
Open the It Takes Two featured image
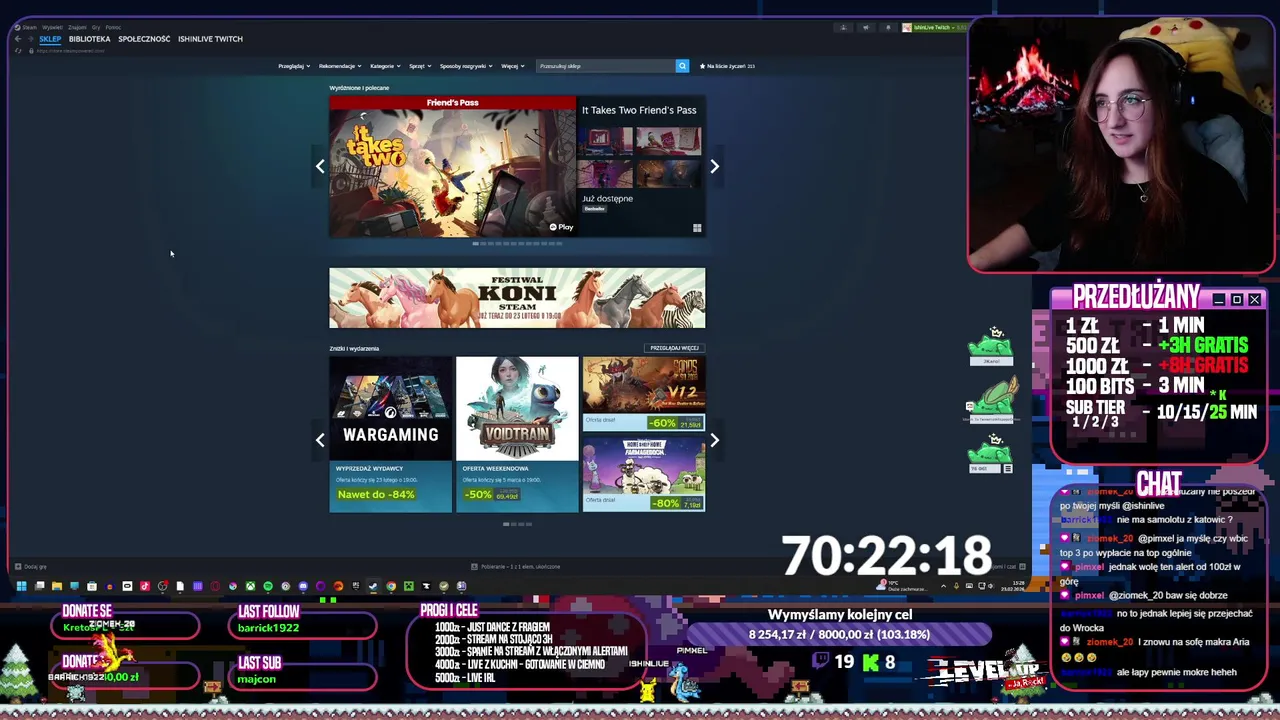click(x=452, y=167)
